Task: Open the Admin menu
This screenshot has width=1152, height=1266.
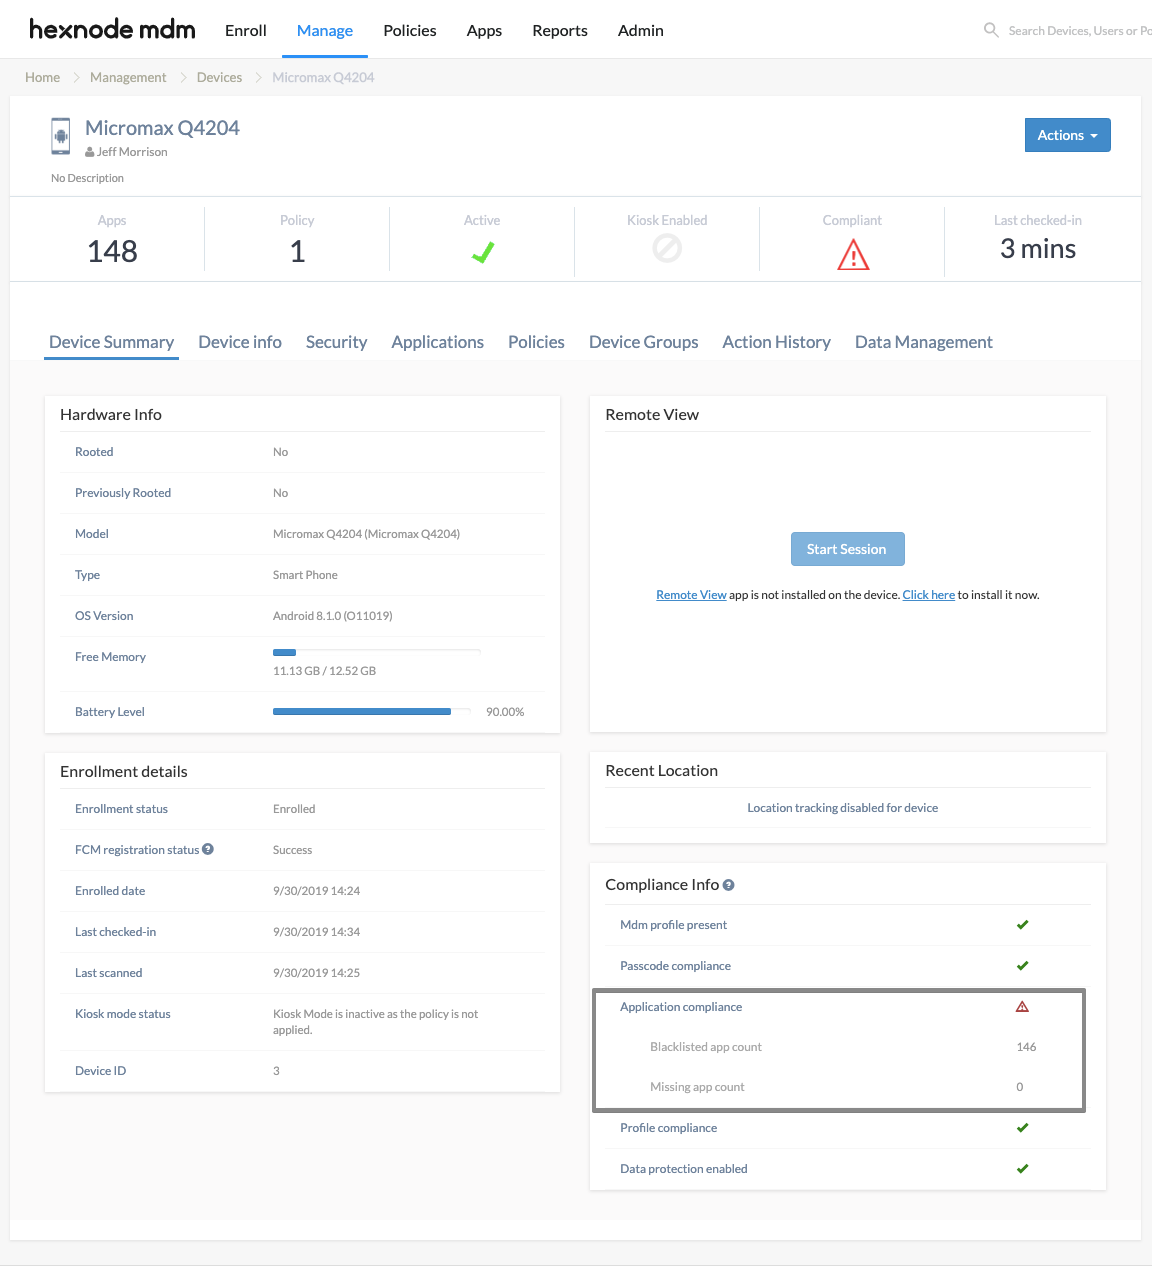Action: (641, 30)
